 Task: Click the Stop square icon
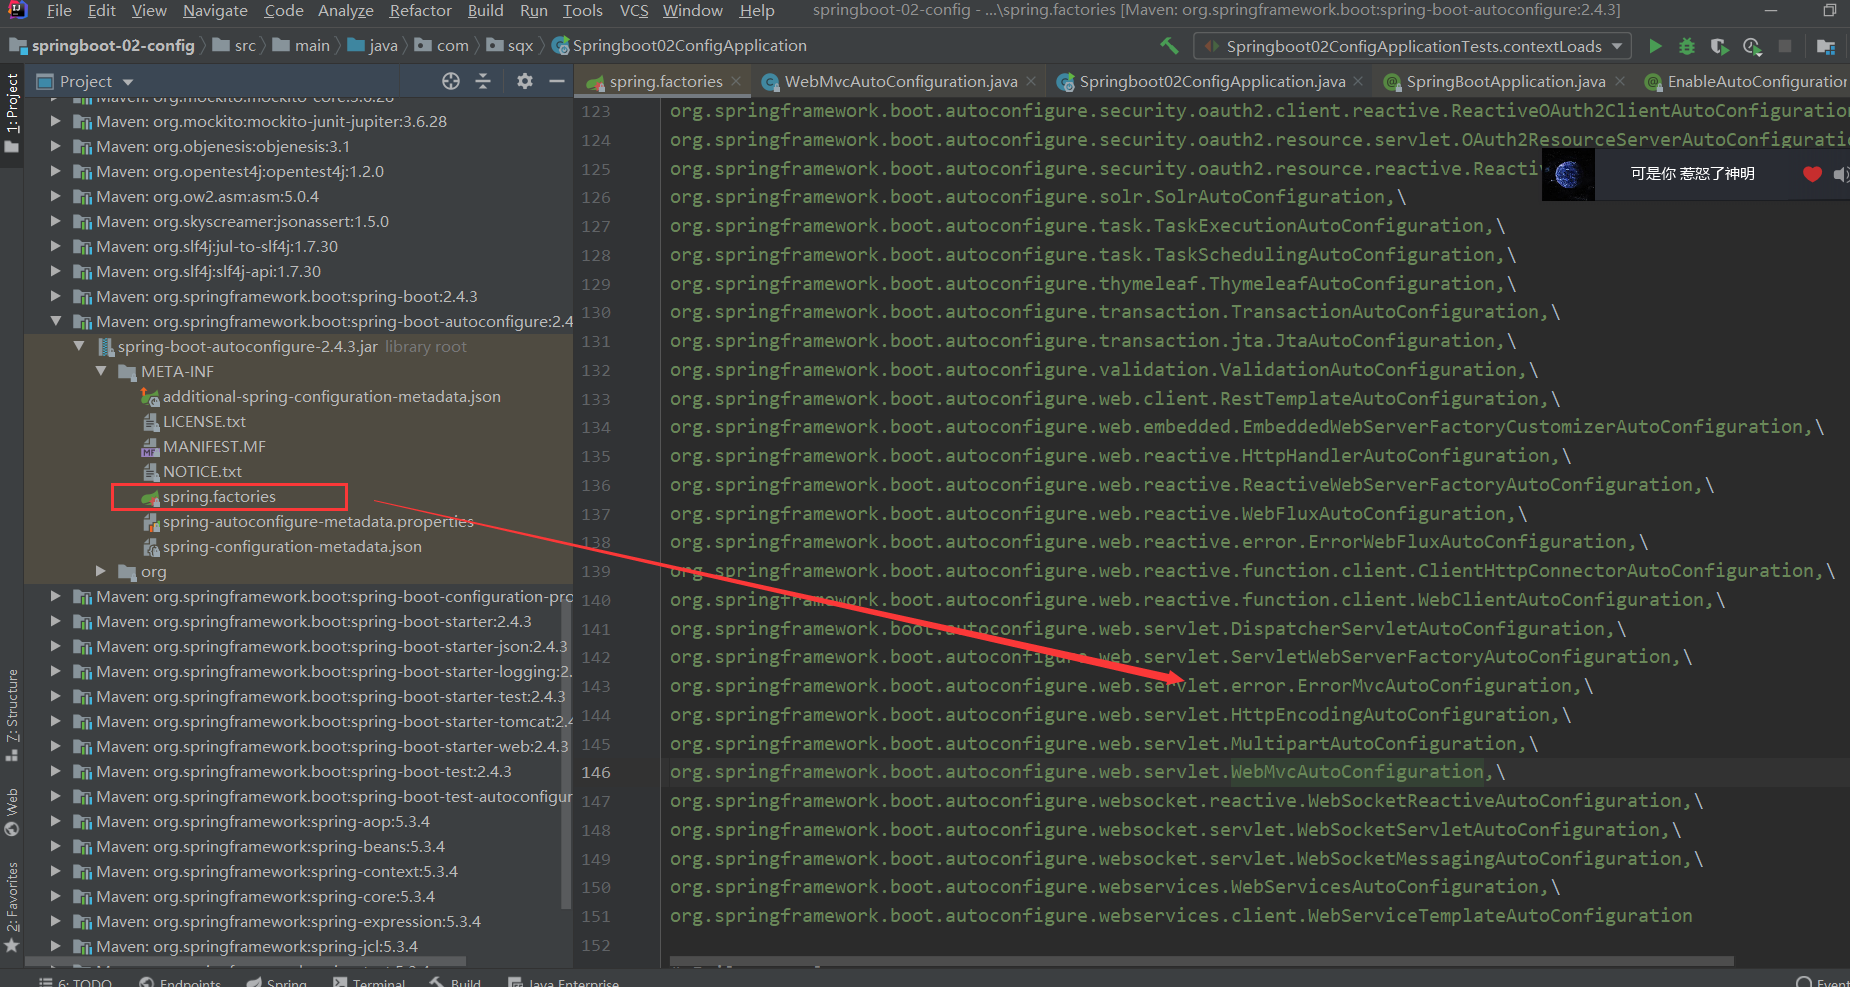click(x=1785, y=46)
